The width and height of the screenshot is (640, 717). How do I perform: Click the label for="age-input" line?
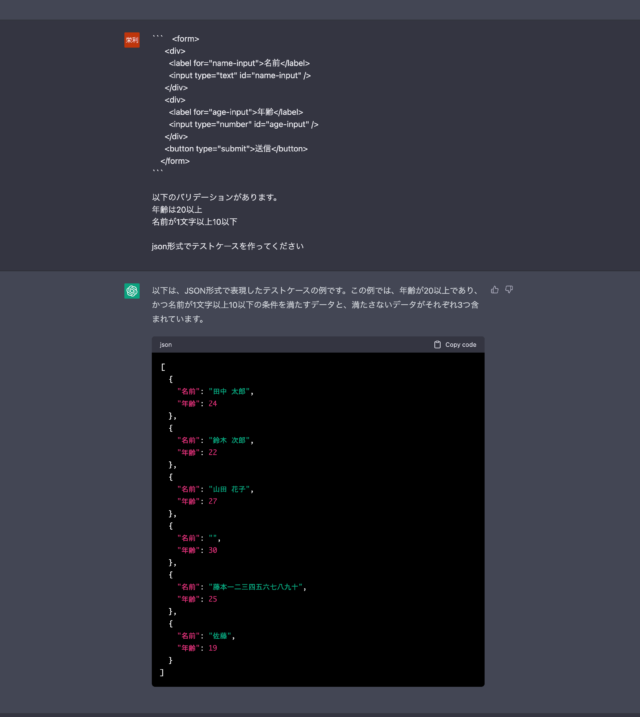(x=236, y=112)
